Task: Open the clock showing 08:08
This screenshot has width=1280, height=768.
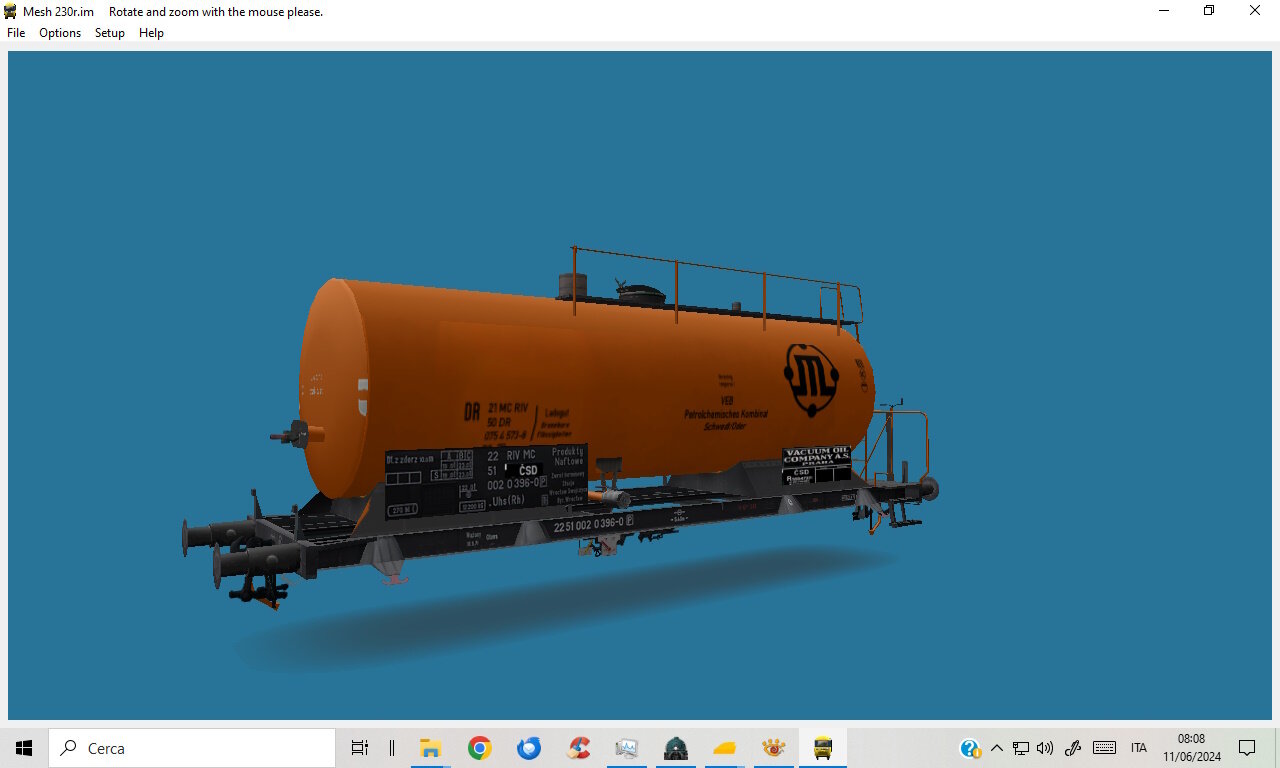Action: point(1192,748)
